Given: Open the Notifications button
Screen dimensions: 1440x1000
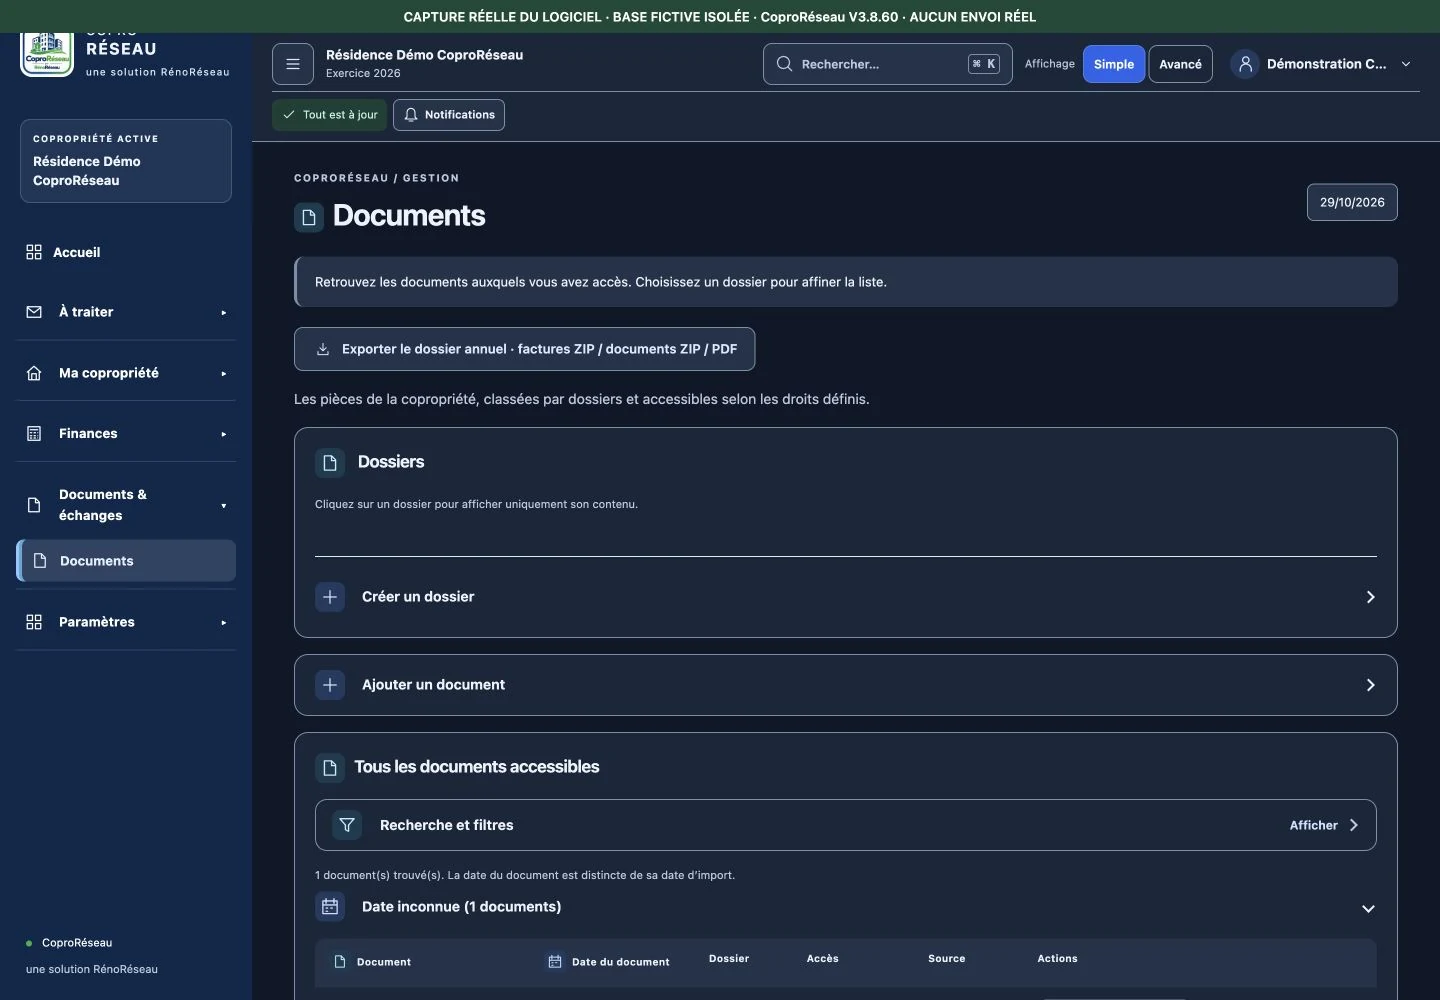Looking at the screenshot, I should (449, 115).
